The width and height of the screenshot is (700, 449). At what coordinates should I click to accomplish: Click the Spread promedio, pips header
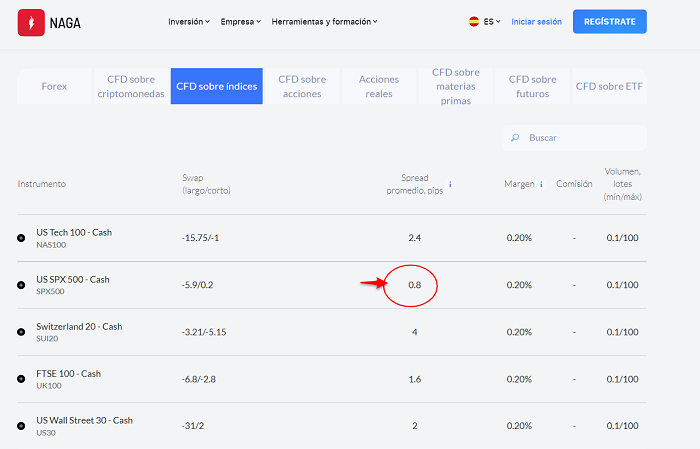pyautogui.click(x=415, y=184)
